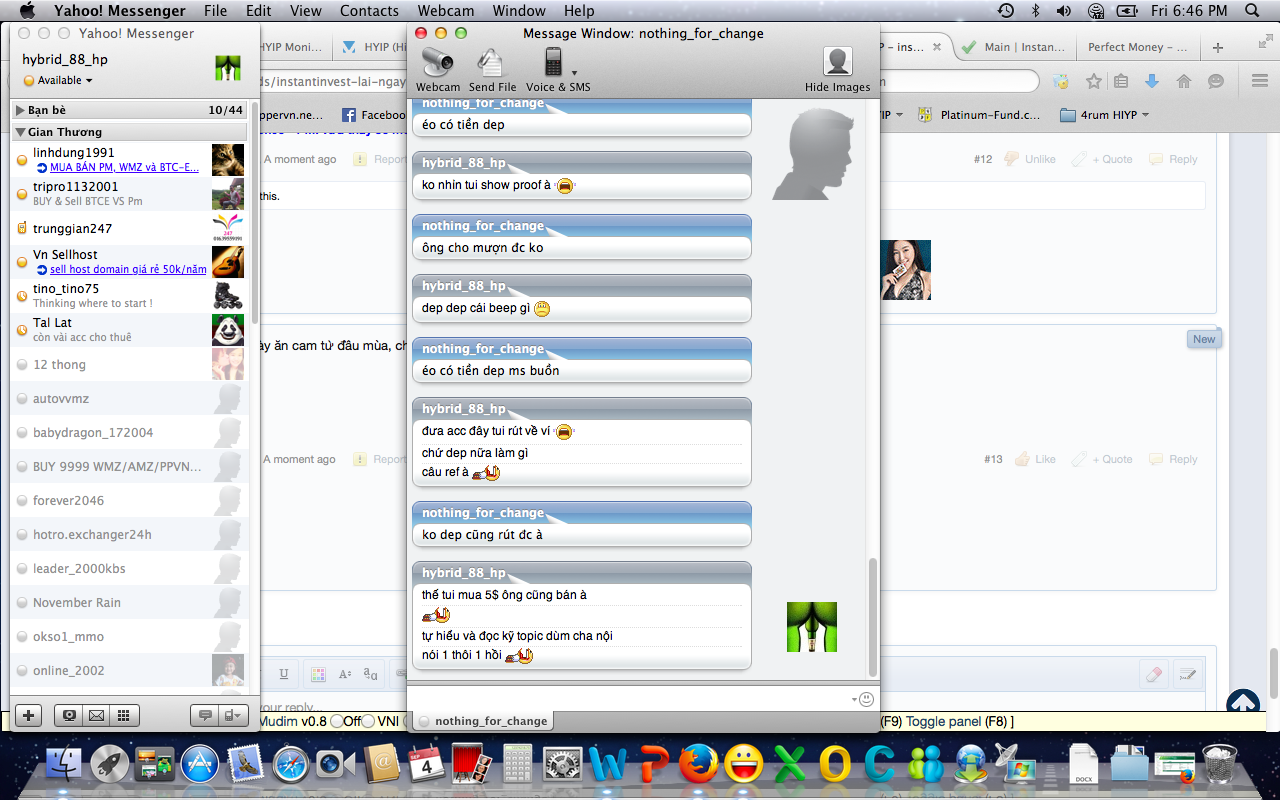The image size is (1280, 800).
Task: Select offline contact November Rain
Action: click(x=129, y=602)
